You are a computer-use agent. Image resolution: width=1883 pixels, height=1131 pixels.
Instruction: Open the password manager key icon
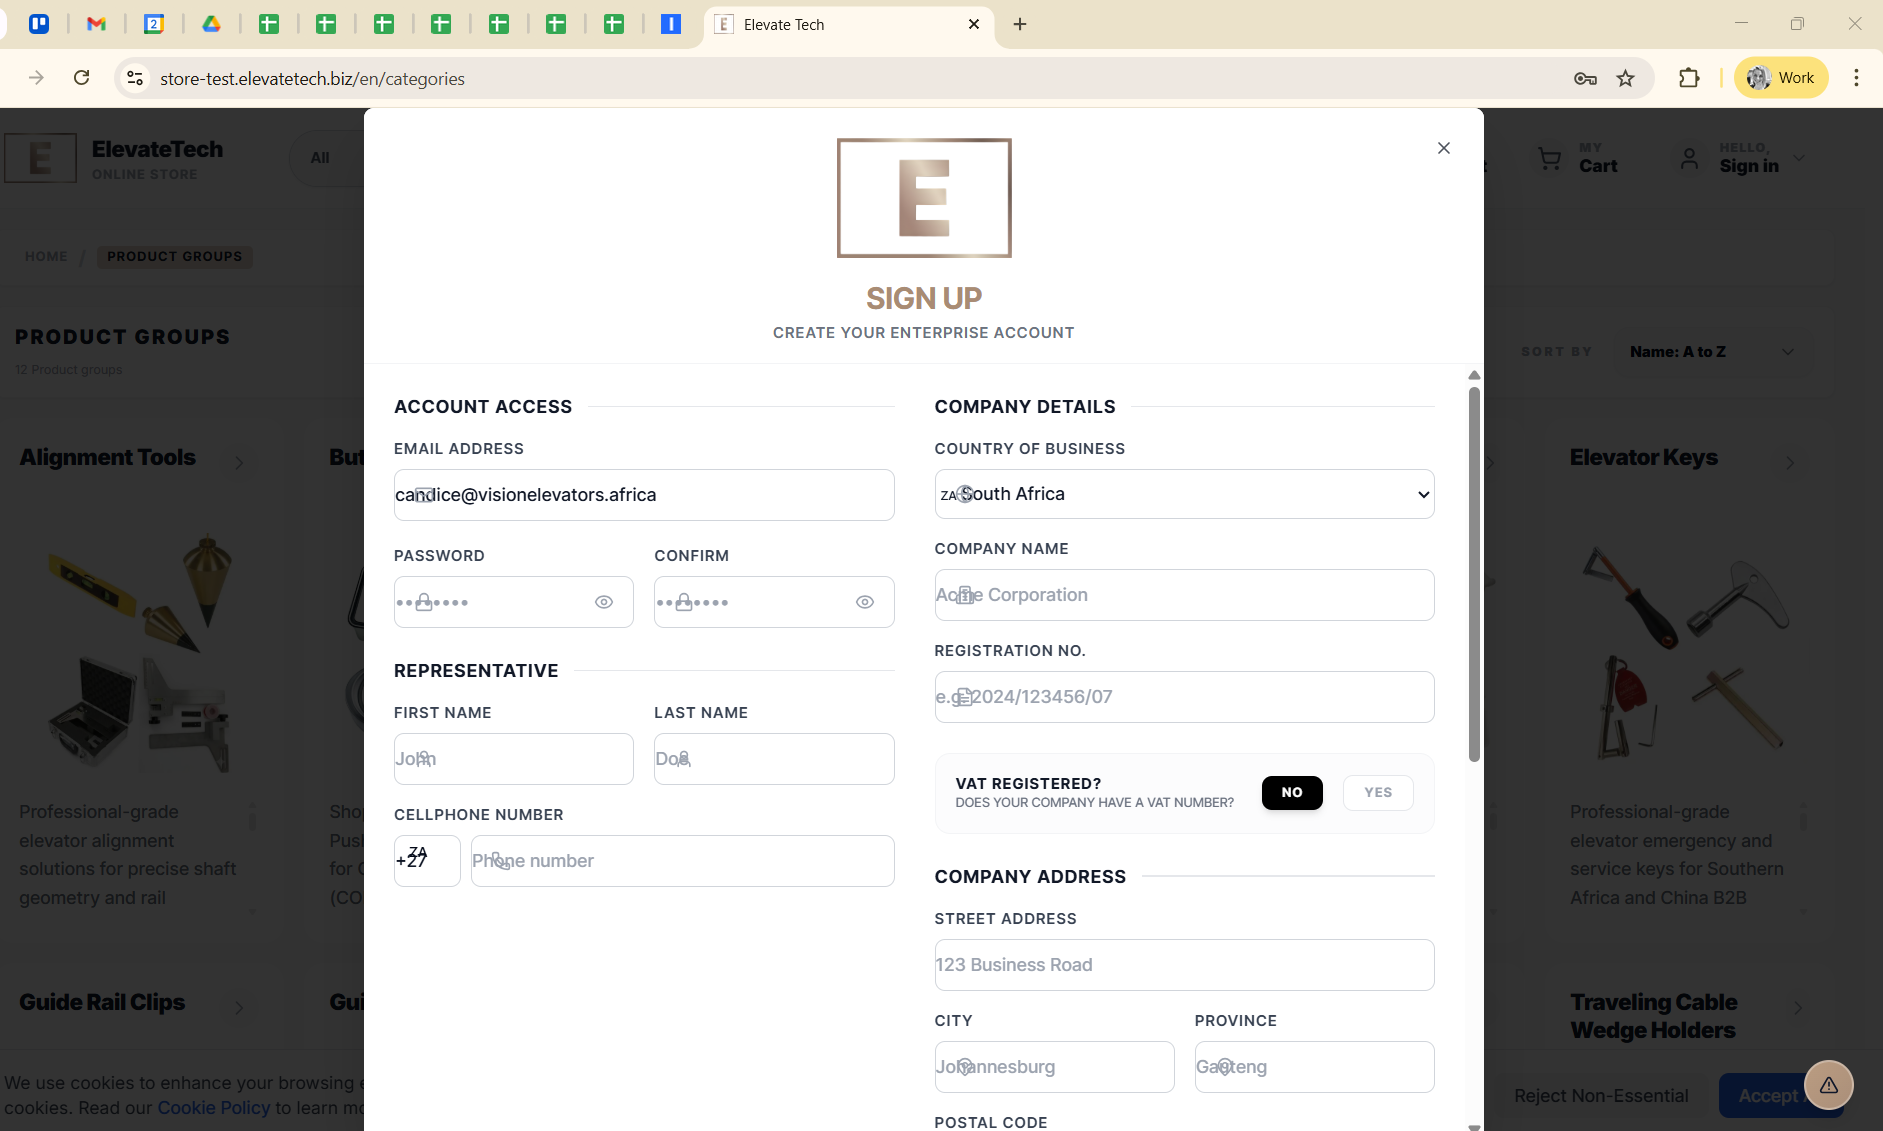1585,78
